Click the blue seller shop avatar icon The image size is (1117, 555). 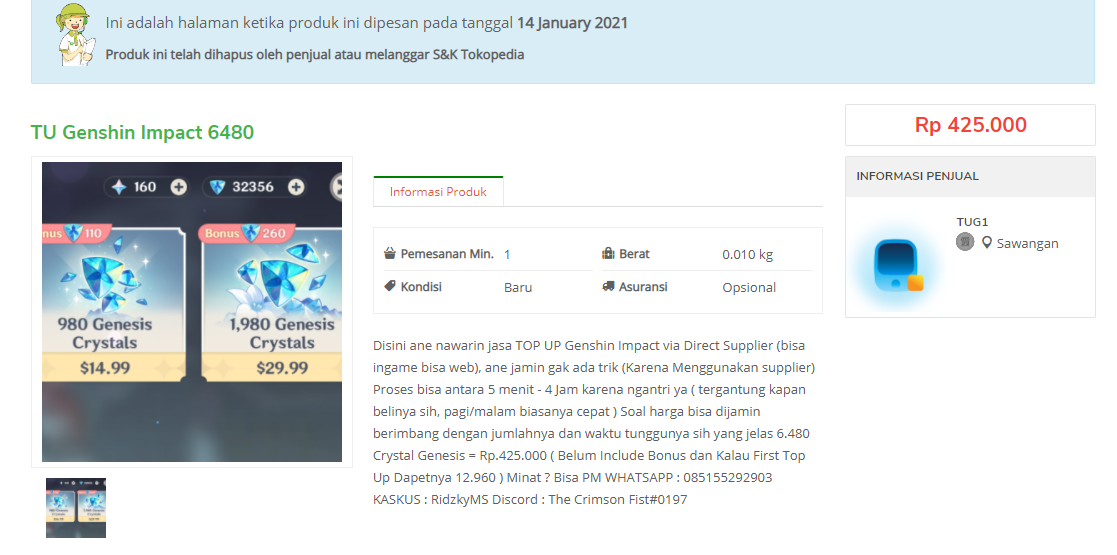point(898,266)
